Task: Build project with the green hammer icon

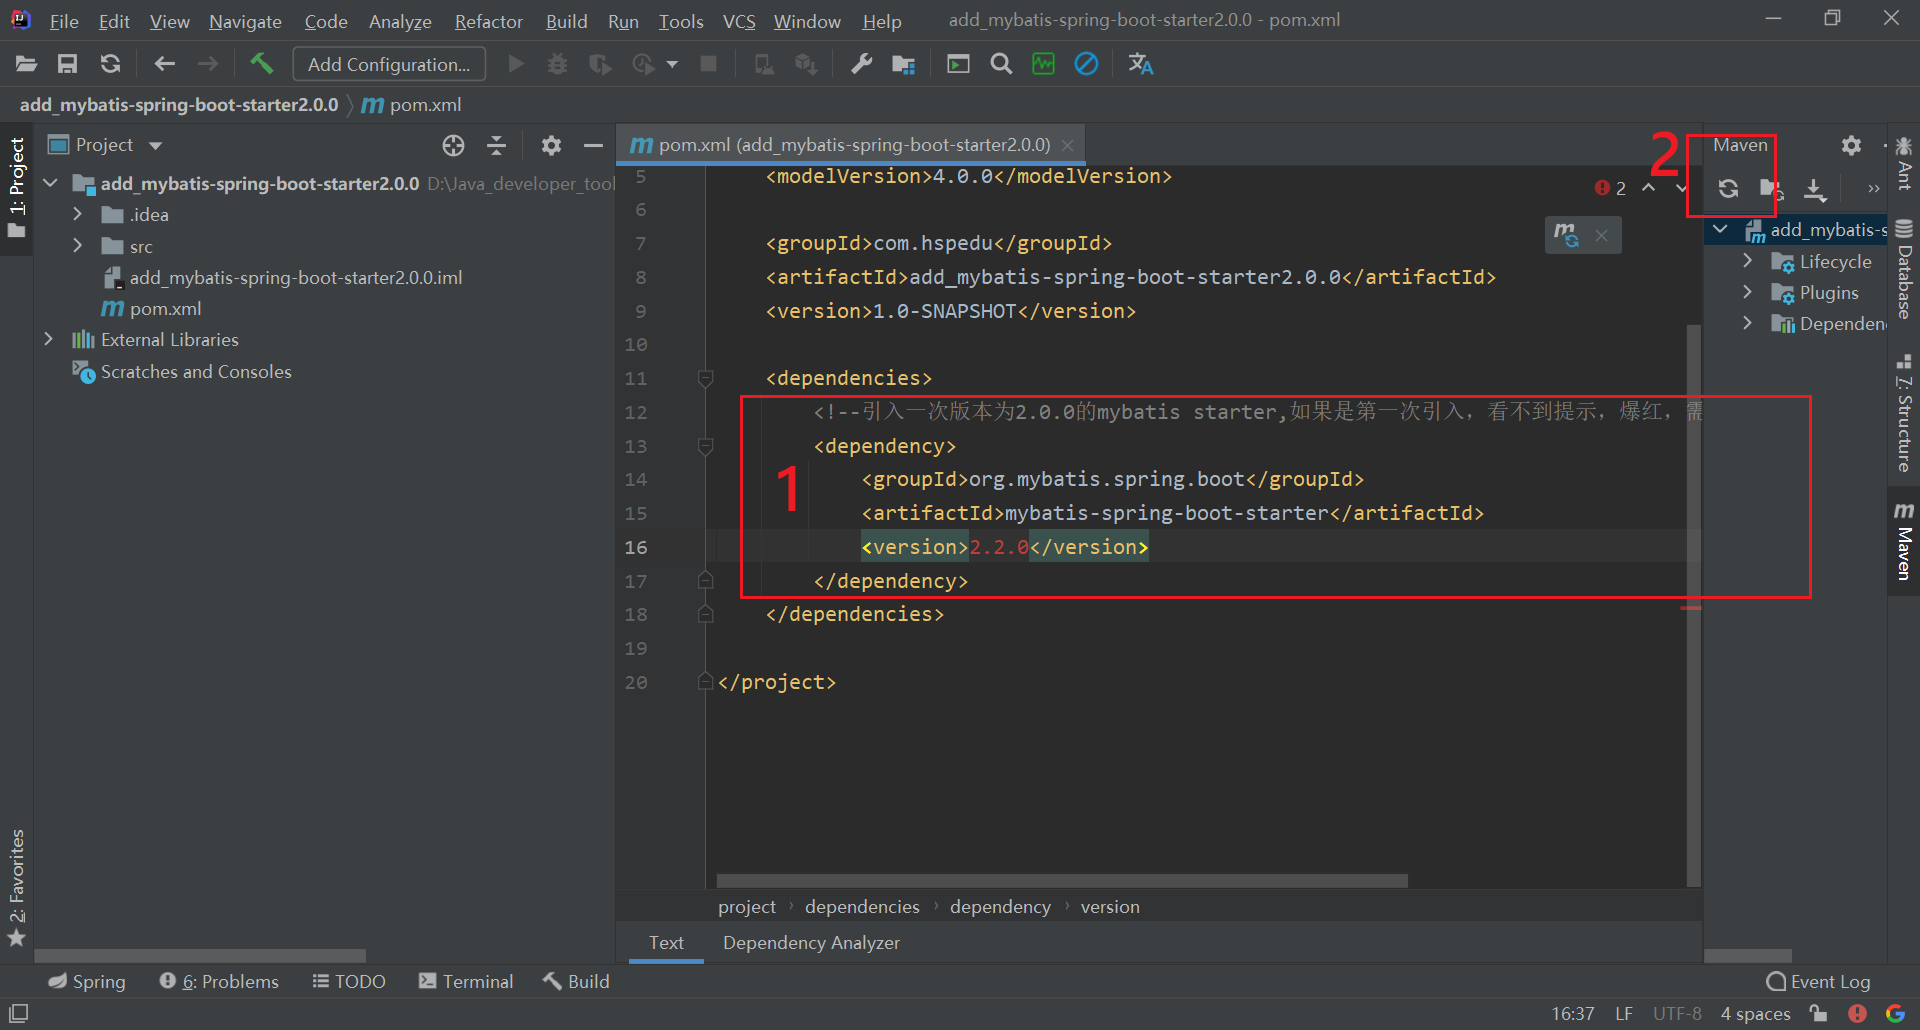Action: tap(261, 63)
